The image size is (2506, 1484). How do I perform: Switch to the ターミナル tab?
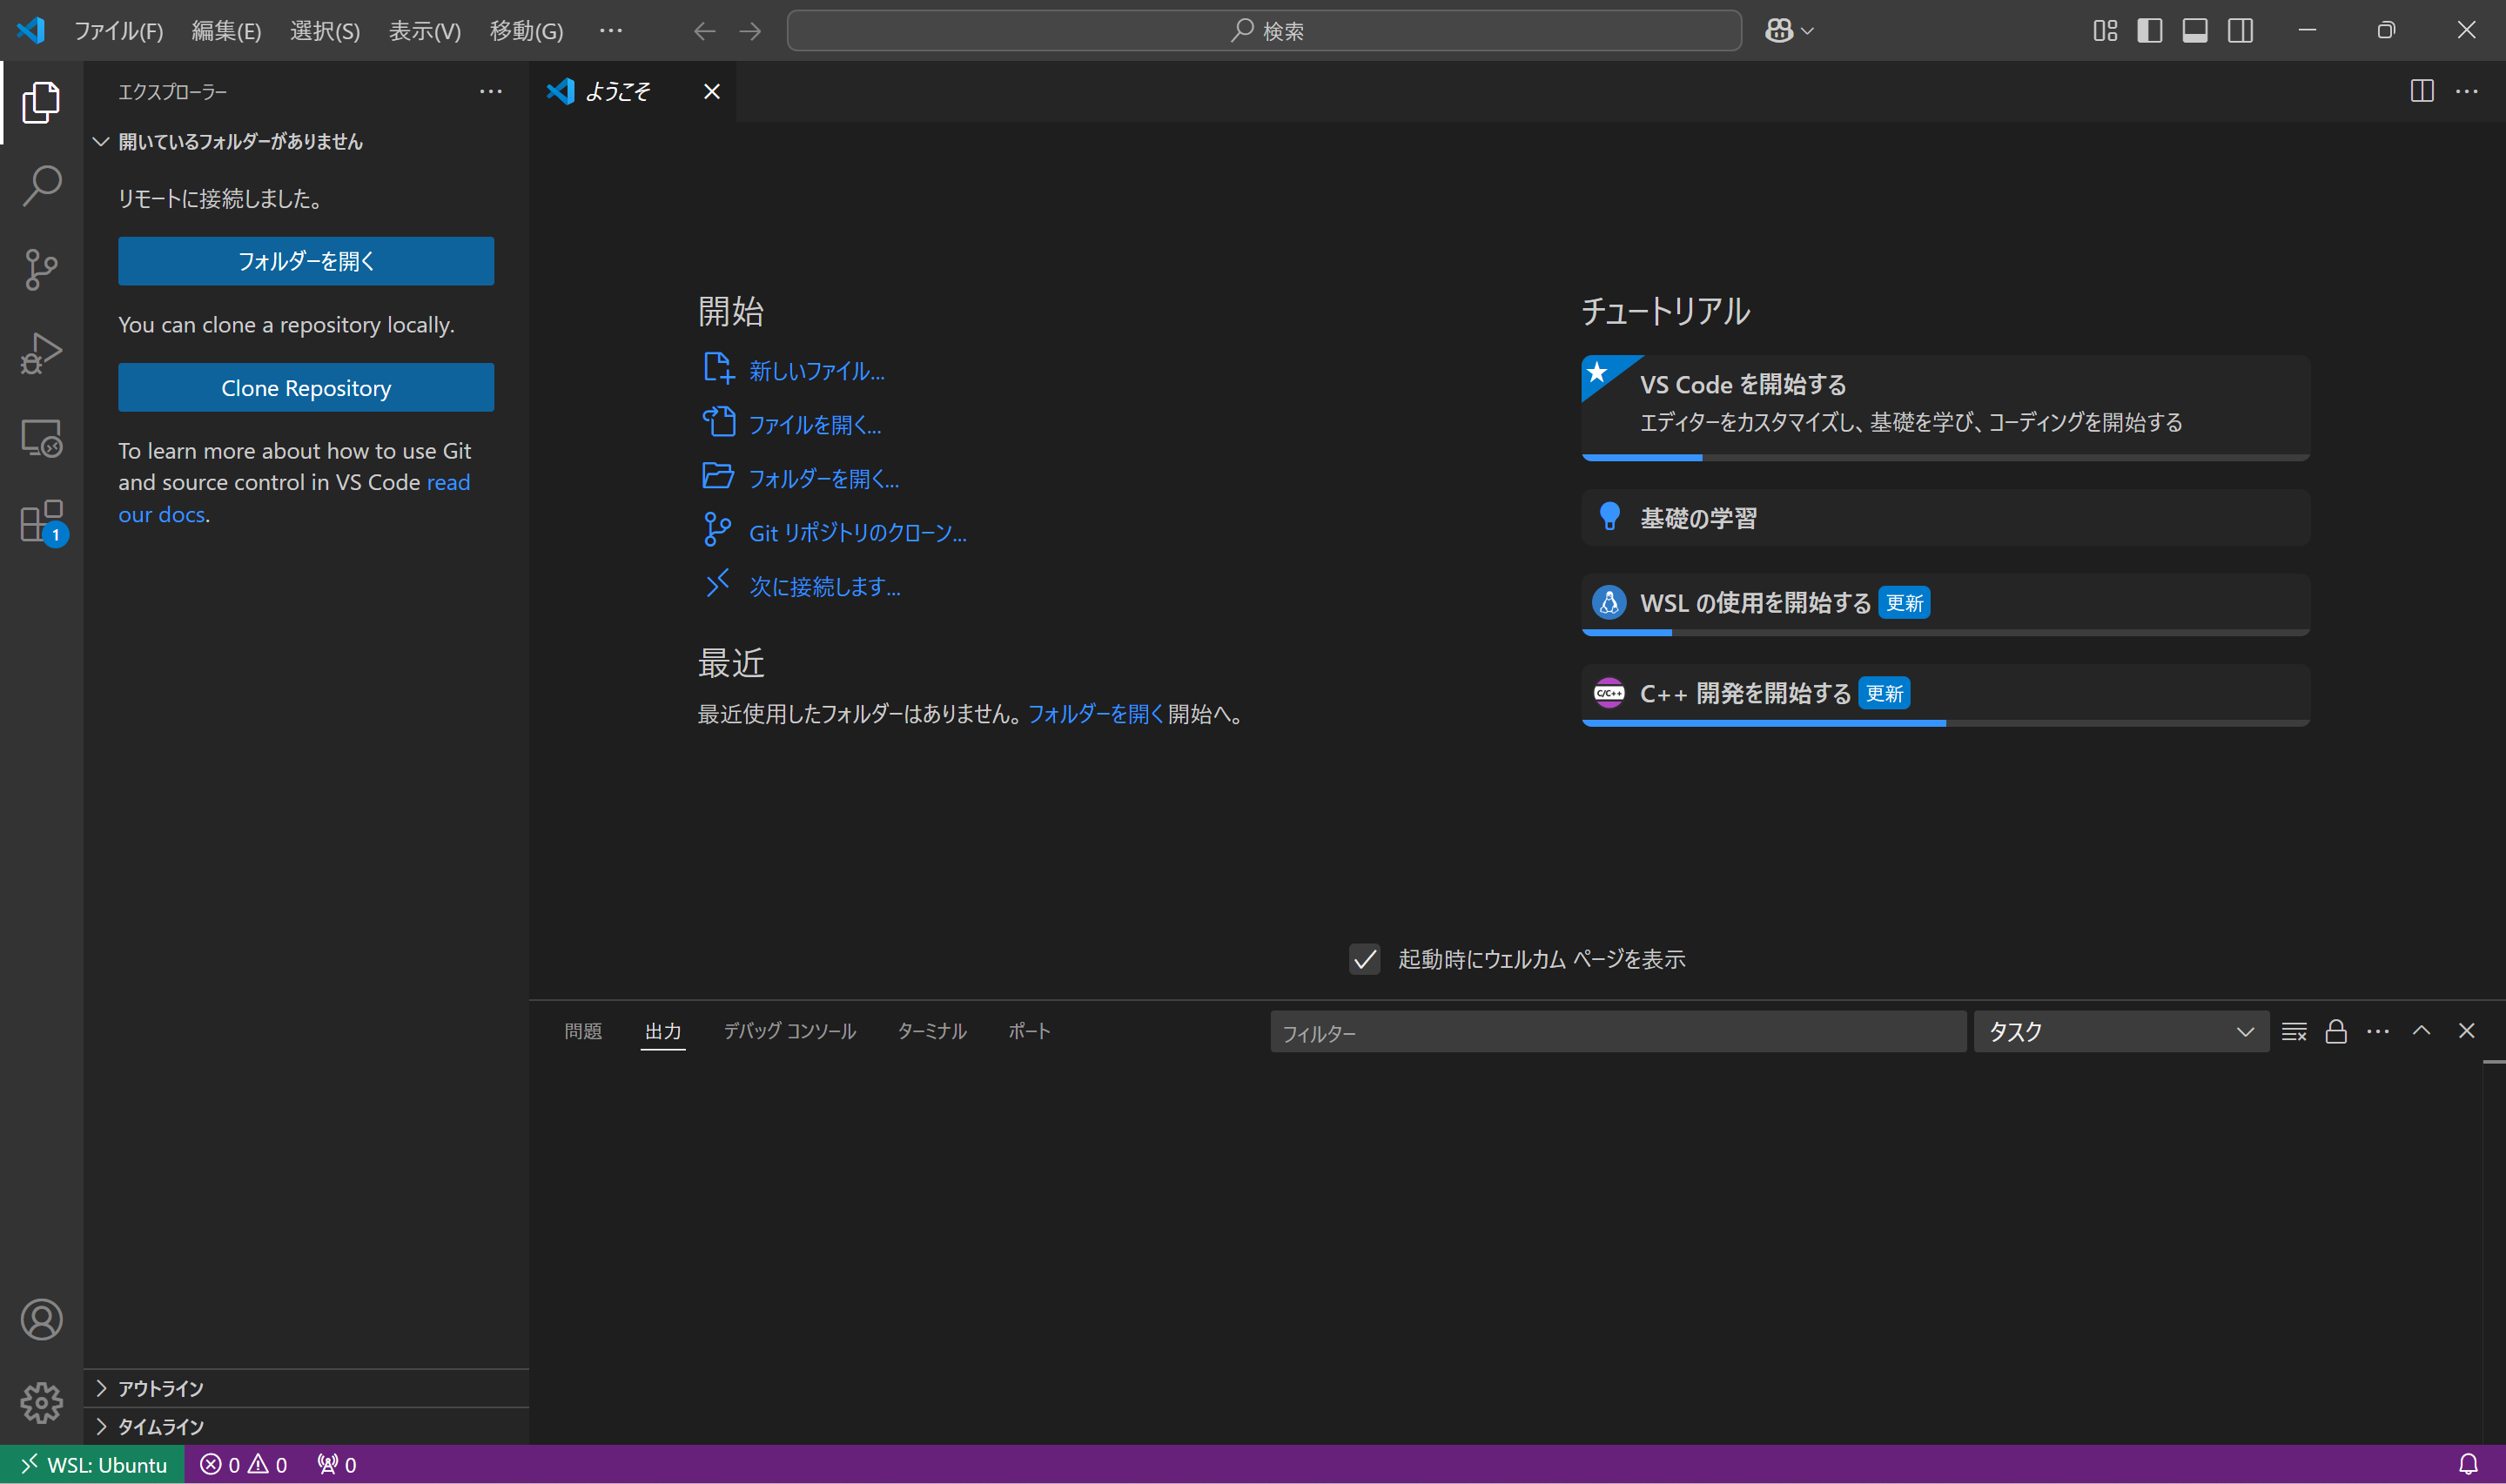(931, 1031)
